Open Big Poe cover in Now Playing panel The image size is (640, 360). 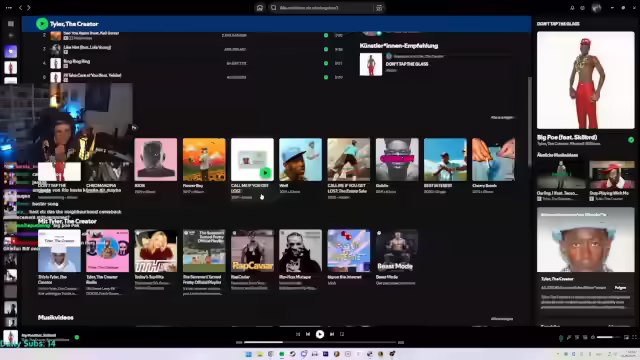(x=585, y=80)
